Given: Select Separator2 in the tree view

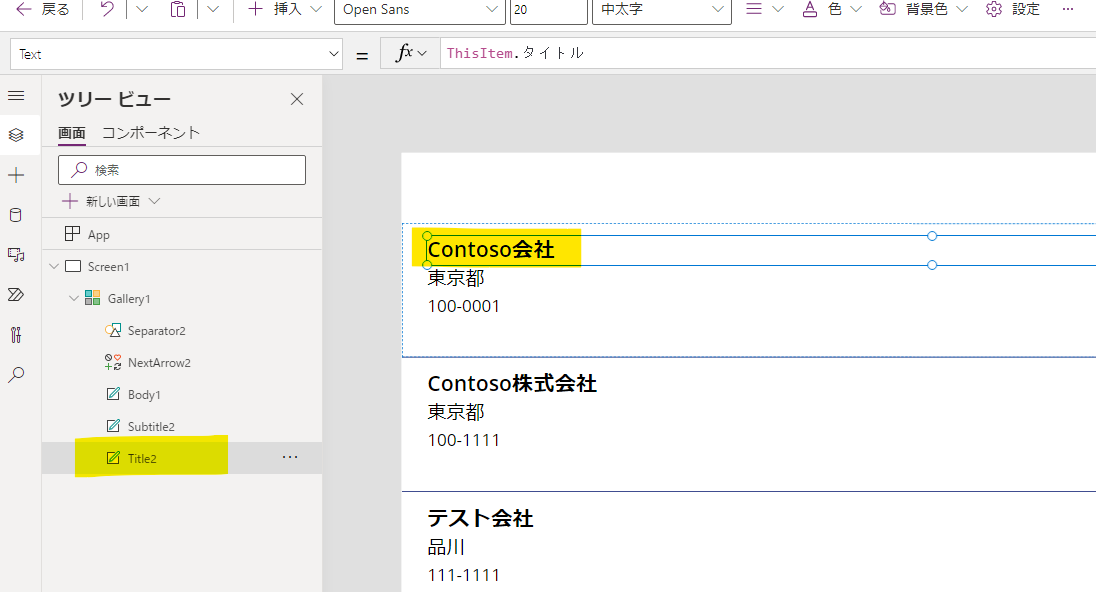Looking at the screenshot, I should tap(157, 331).
